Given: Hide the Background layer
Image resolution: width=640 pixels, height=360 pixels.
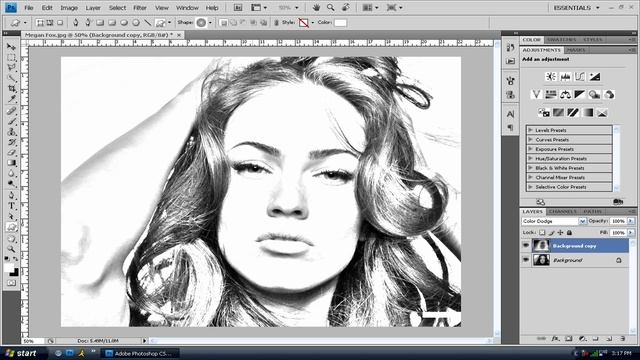Looking at the screenshot, I should pos(526,260).
